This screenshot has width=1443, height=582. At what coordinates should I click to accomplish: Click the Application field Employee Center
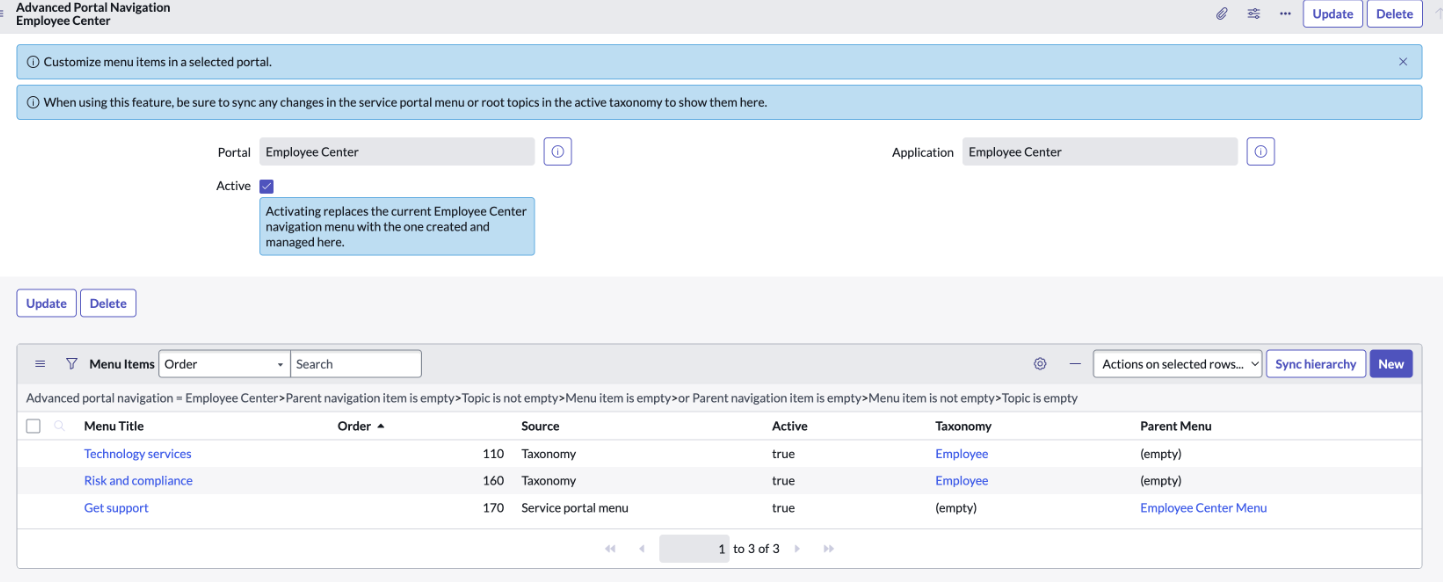[1100, 152]
